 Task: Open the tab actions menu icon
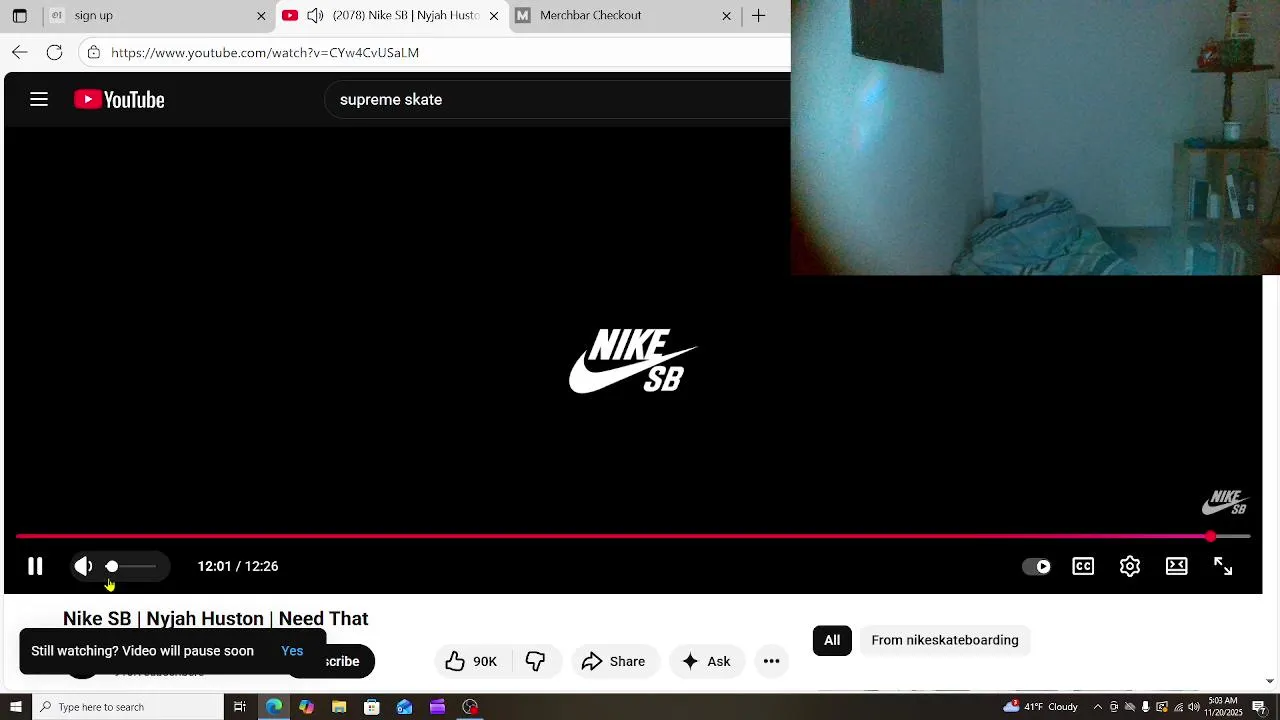19,16
